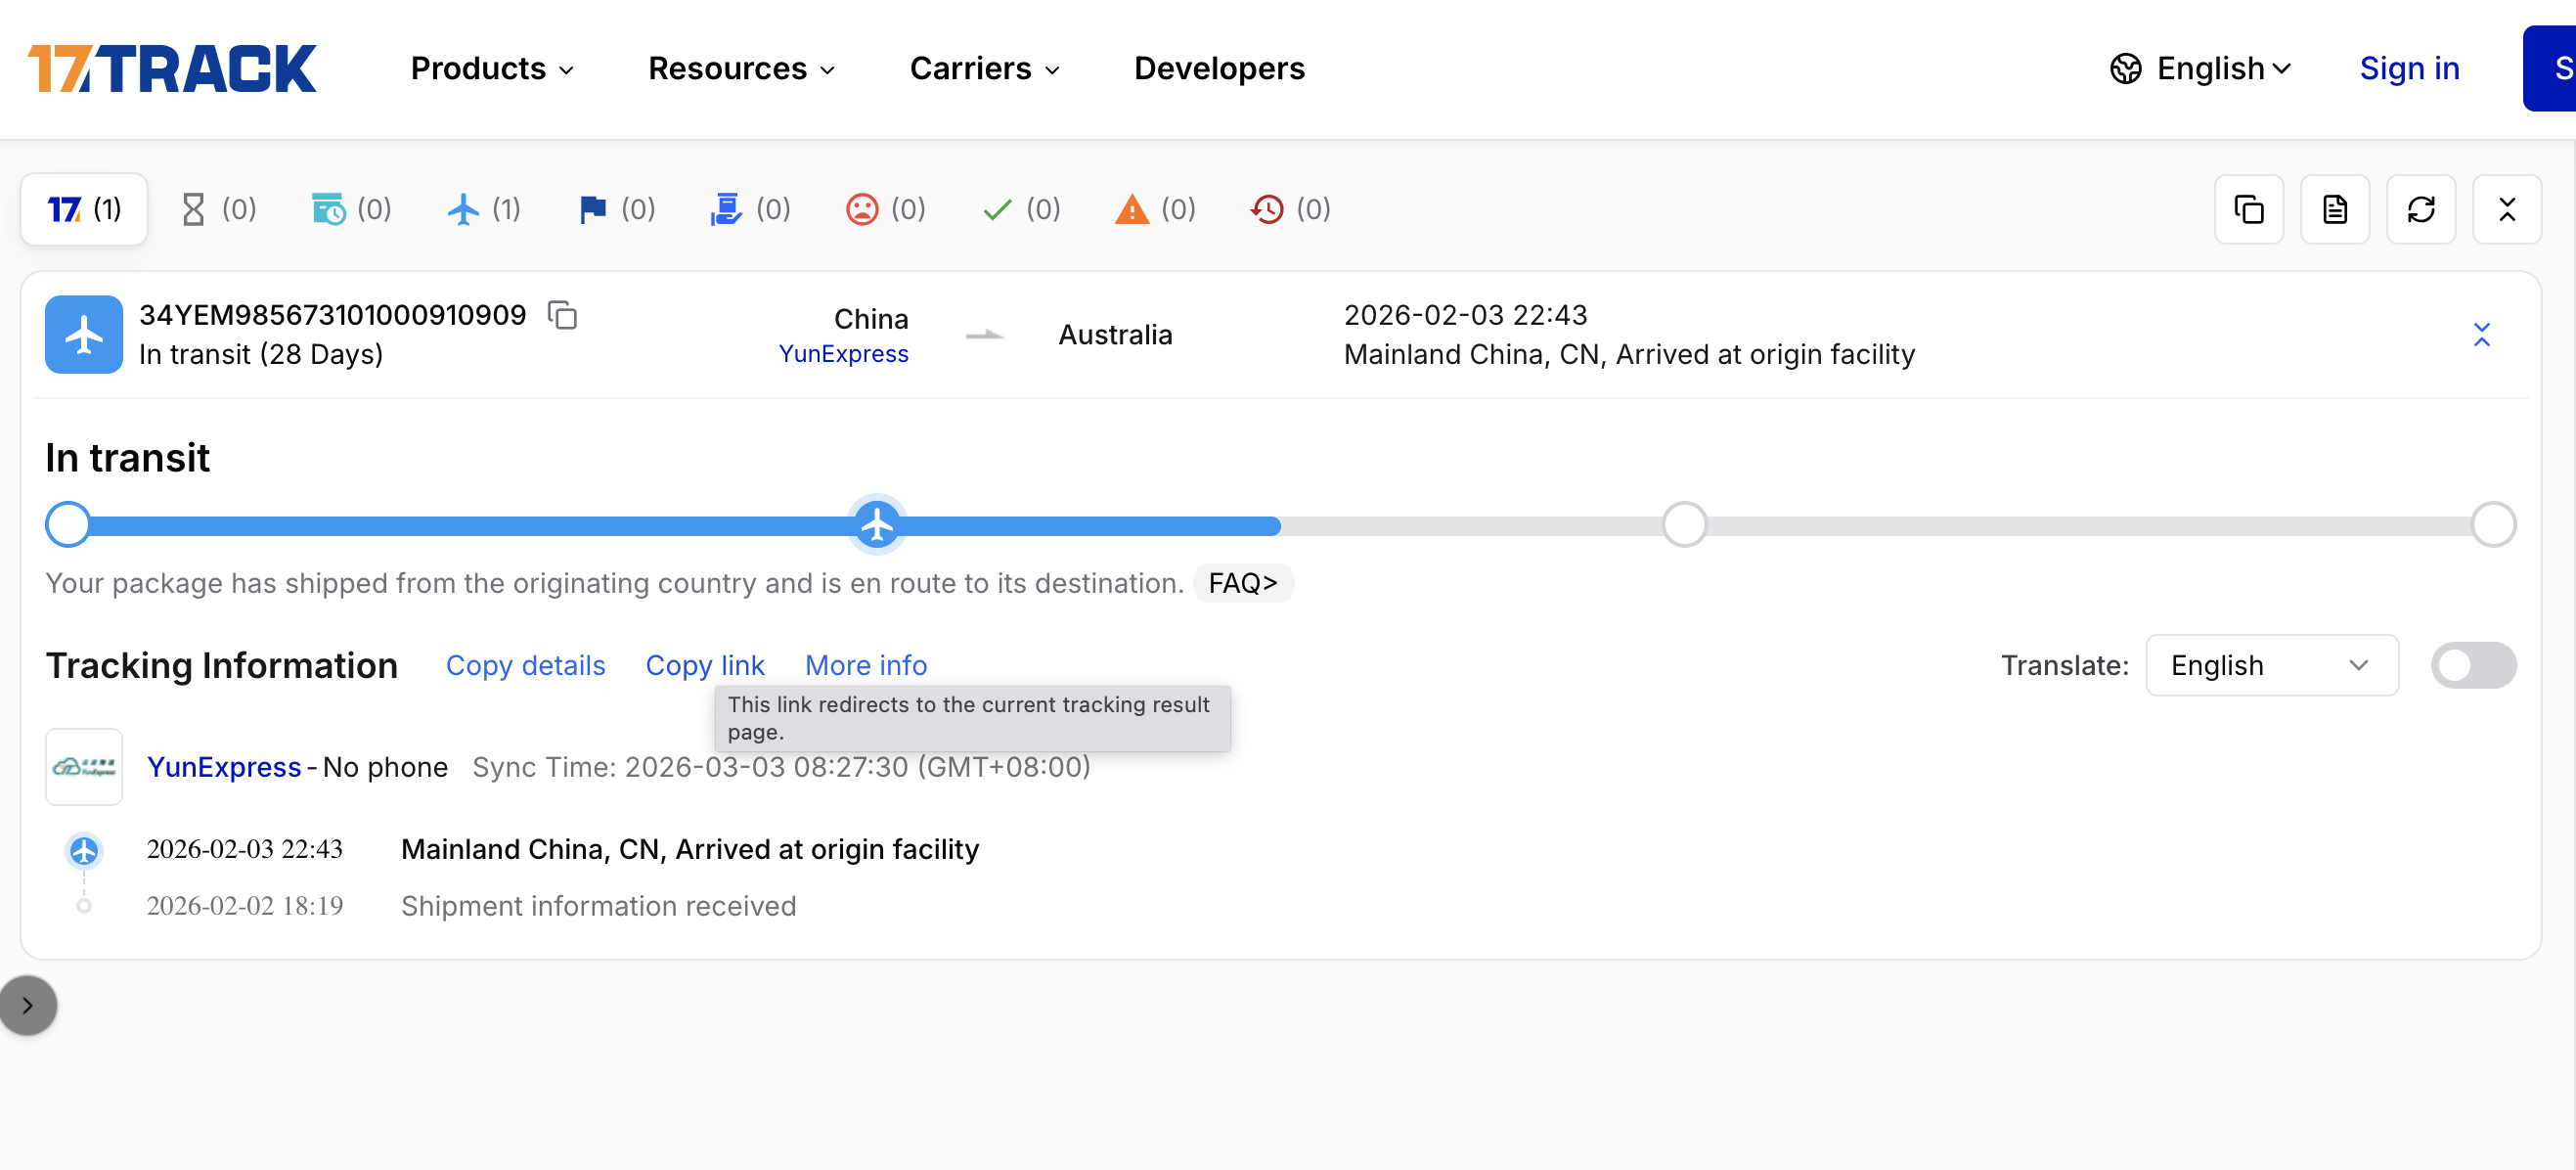Collapse the shipment details chevron

[x=2481, y=334]
